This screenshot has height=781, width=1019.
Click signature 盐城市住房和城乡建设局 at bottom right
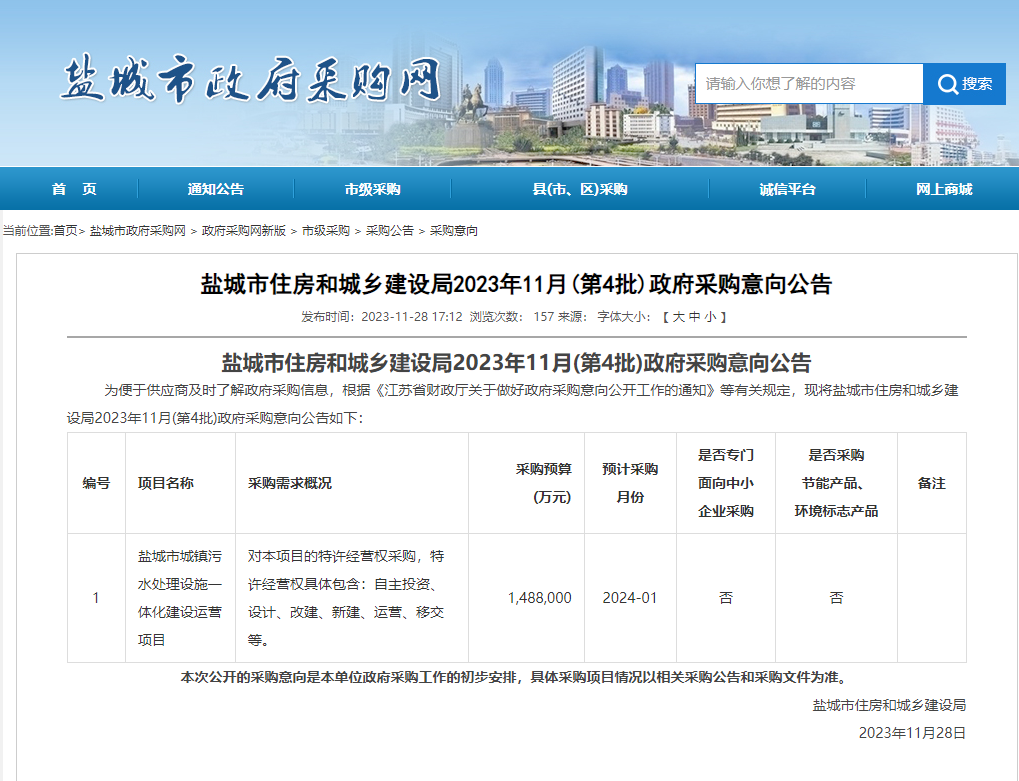pyautogui.click(x=889, y=706)
